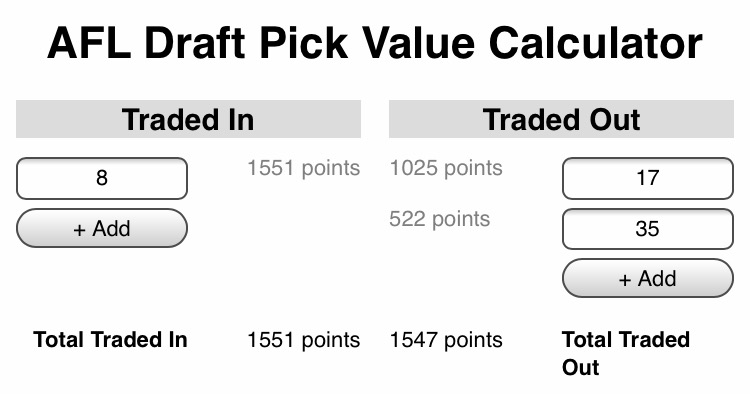Click the Total Traded Out label

(x=626, y=353)
